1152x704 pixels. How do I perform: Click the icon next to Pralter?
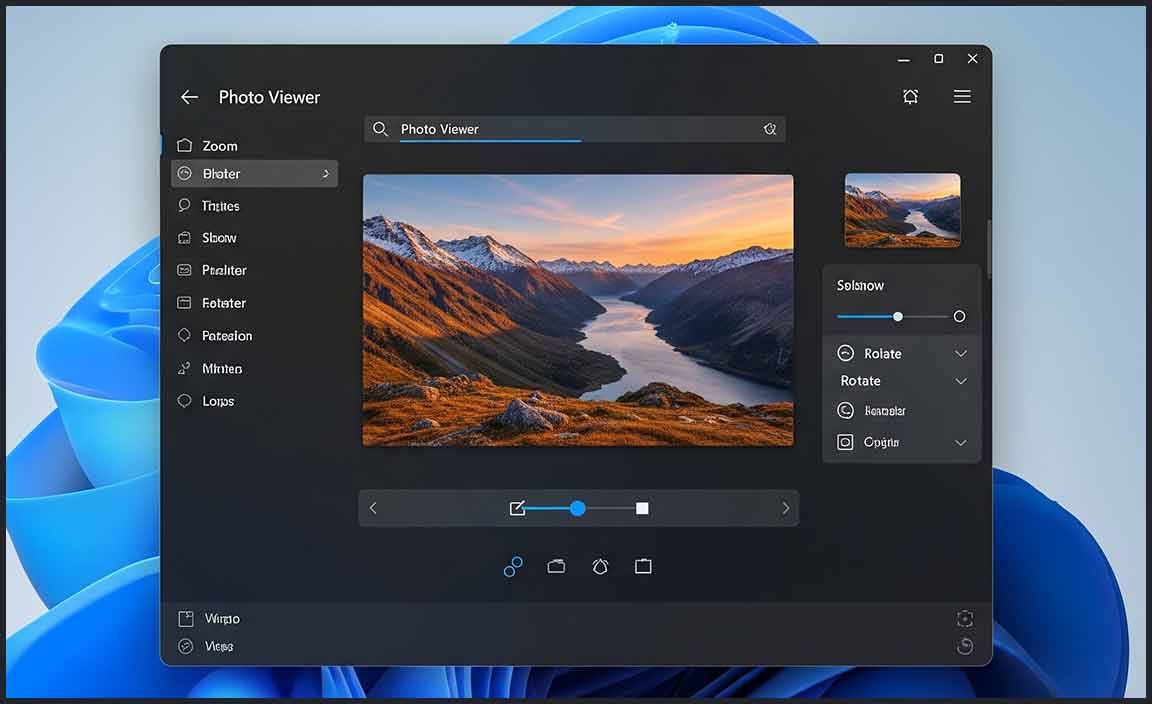pos(184,270)
